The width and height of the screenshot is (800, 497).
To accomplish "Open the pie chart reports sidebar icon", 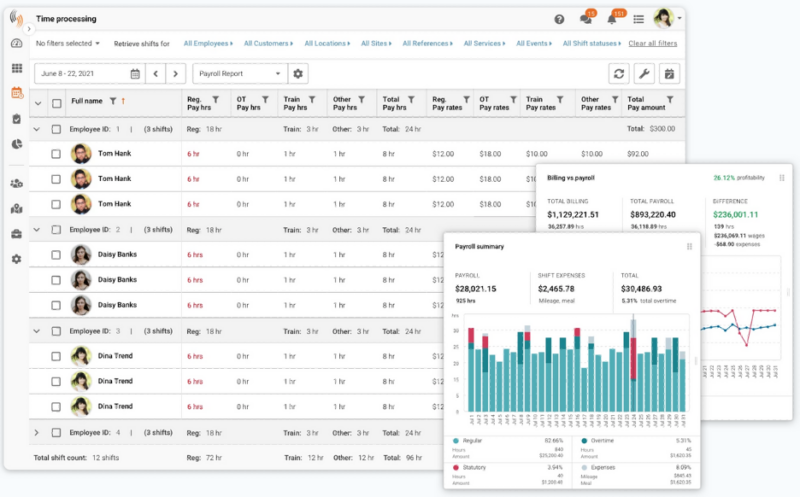I will coord(16,144).
